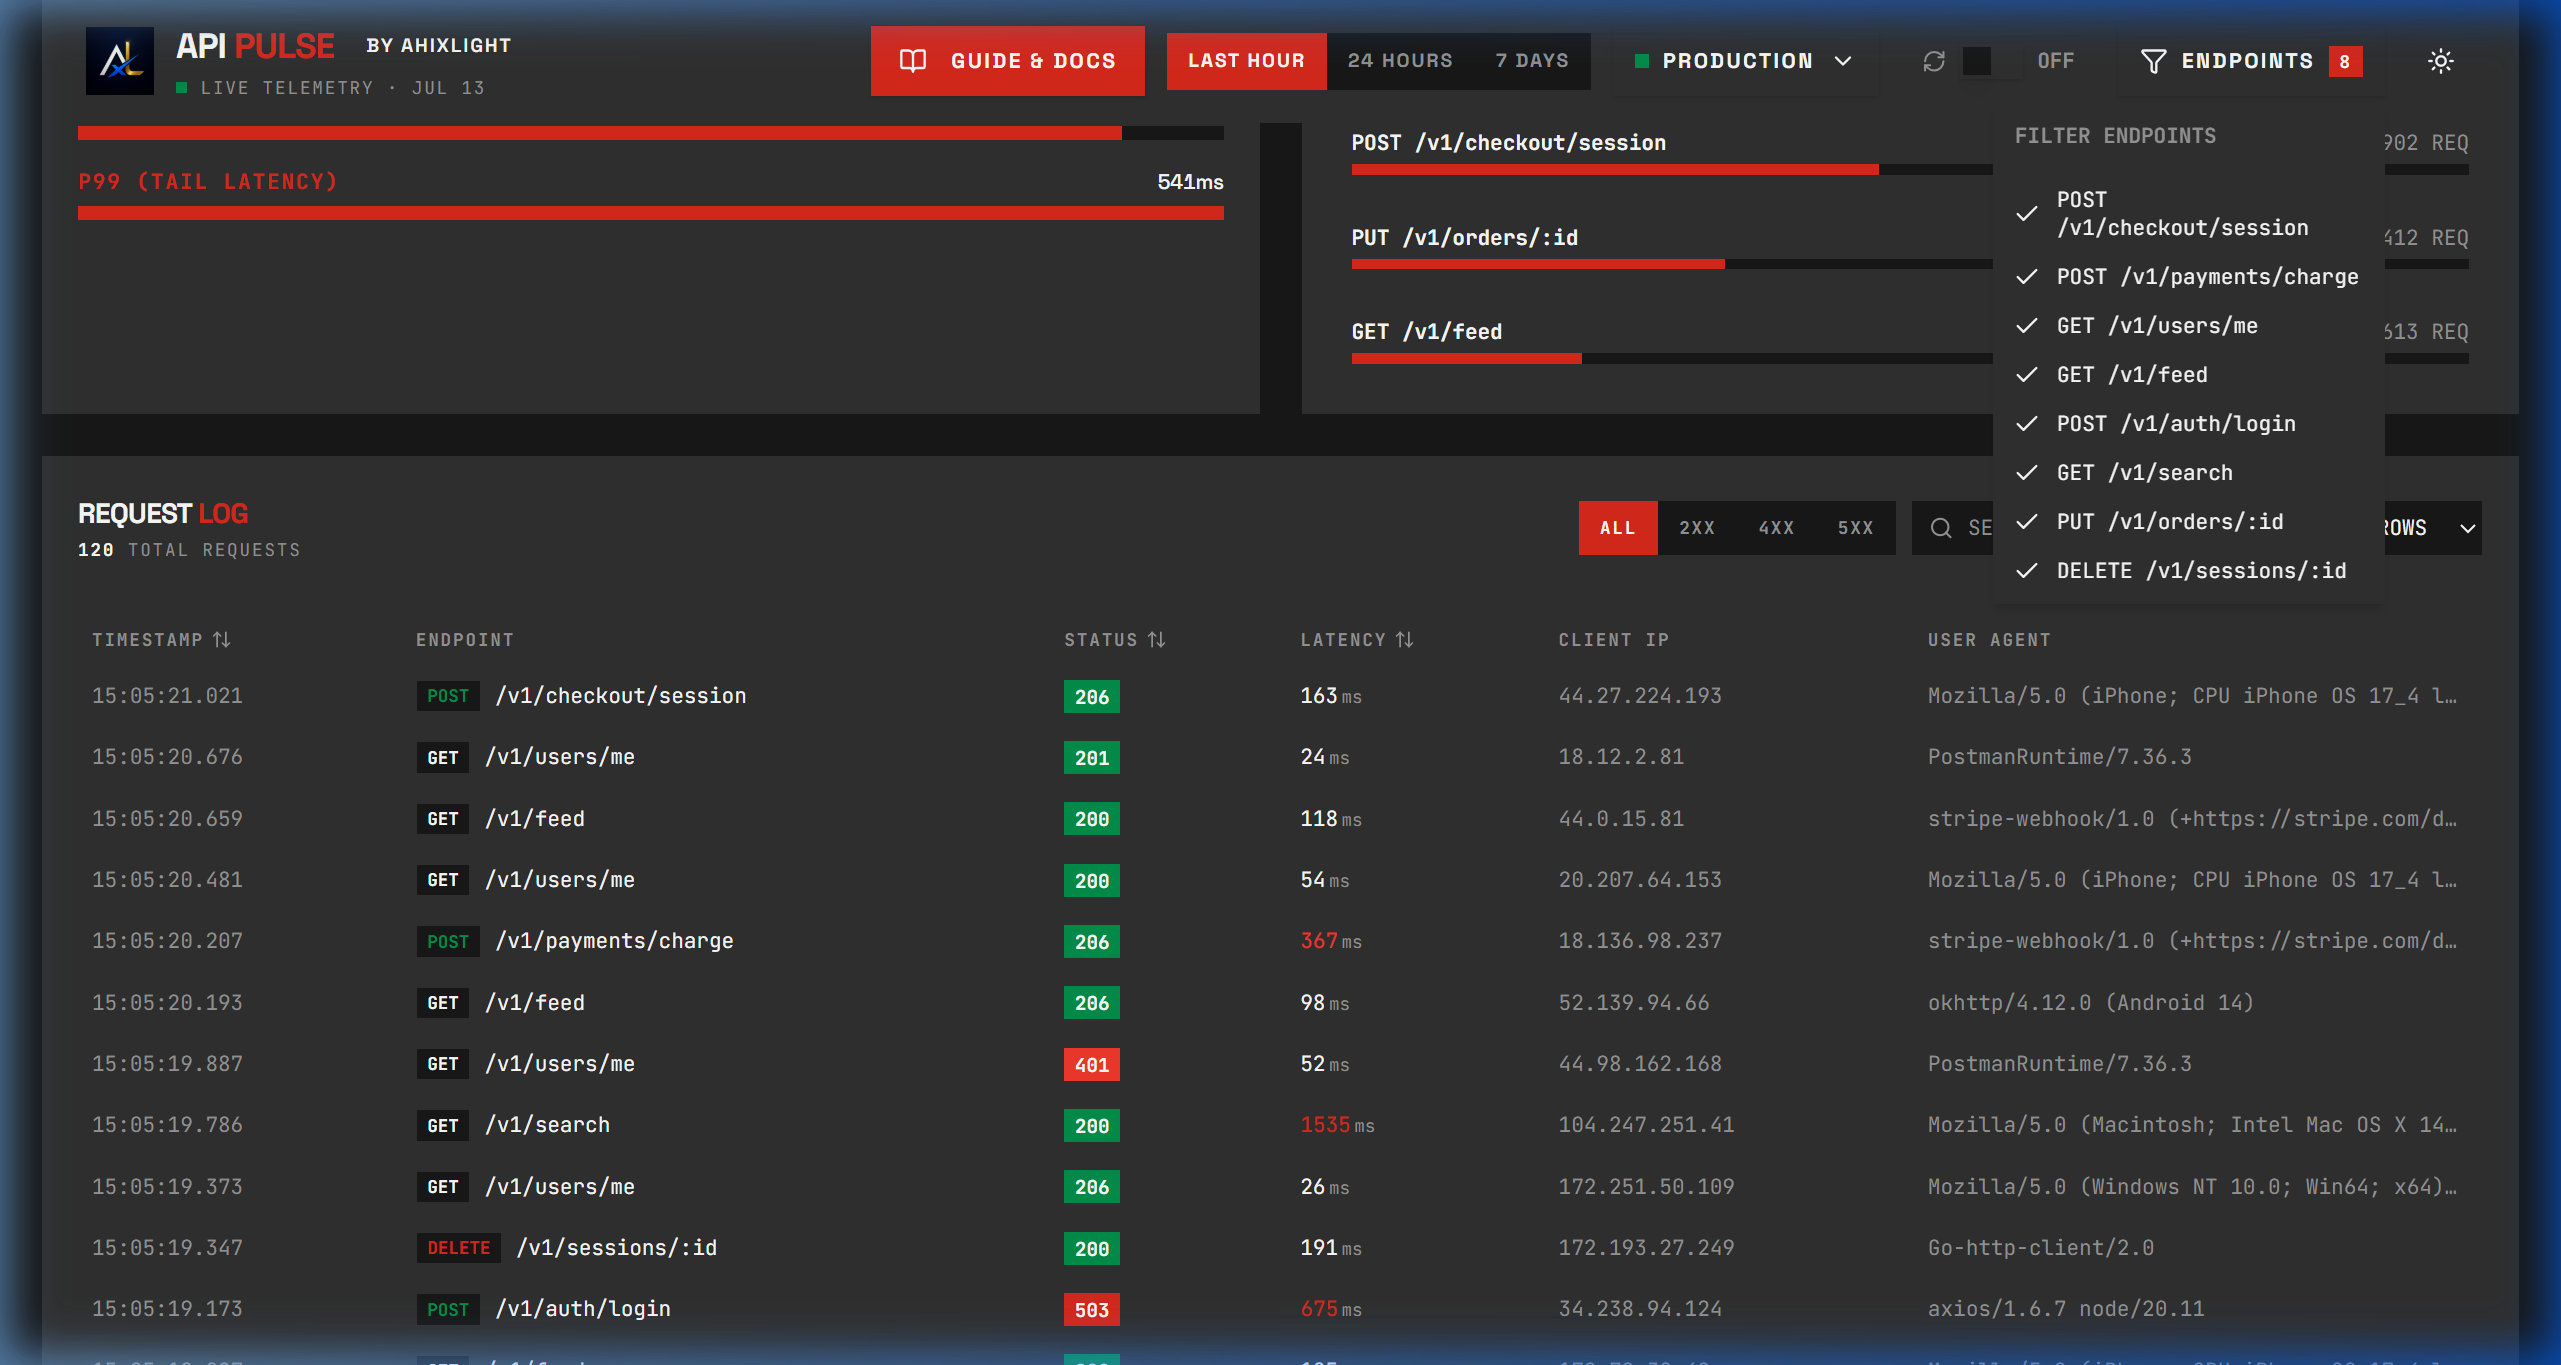Click the Live Telemetry Jul 13 status text
The height and width of the screenshot is (1365, 2561).
(x=342, y=88)
